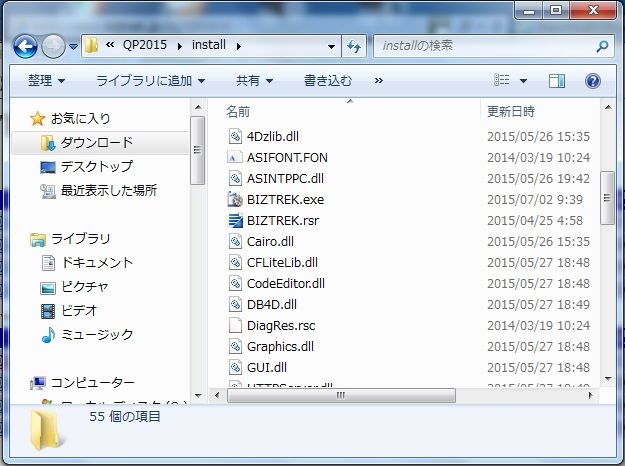625x466 pixels.
Task: Select the BIZTREK.exe file
Action: [x=285, y=199]
